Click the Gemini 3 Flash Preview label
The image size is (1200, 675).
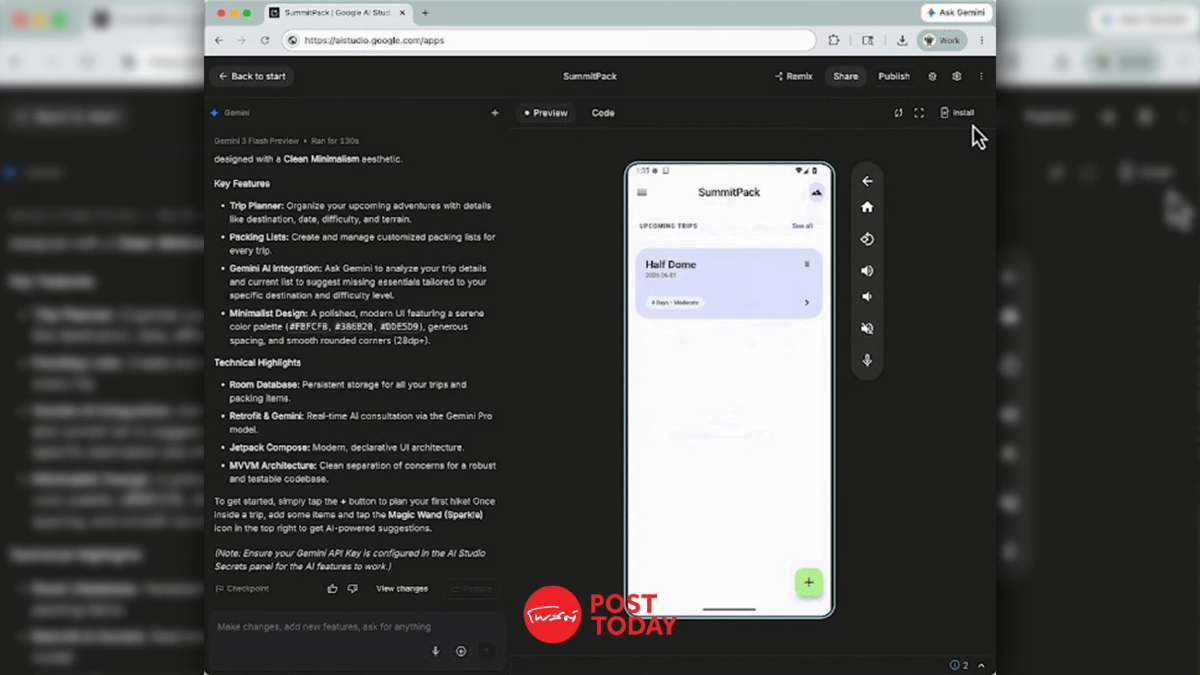[256, 141]
